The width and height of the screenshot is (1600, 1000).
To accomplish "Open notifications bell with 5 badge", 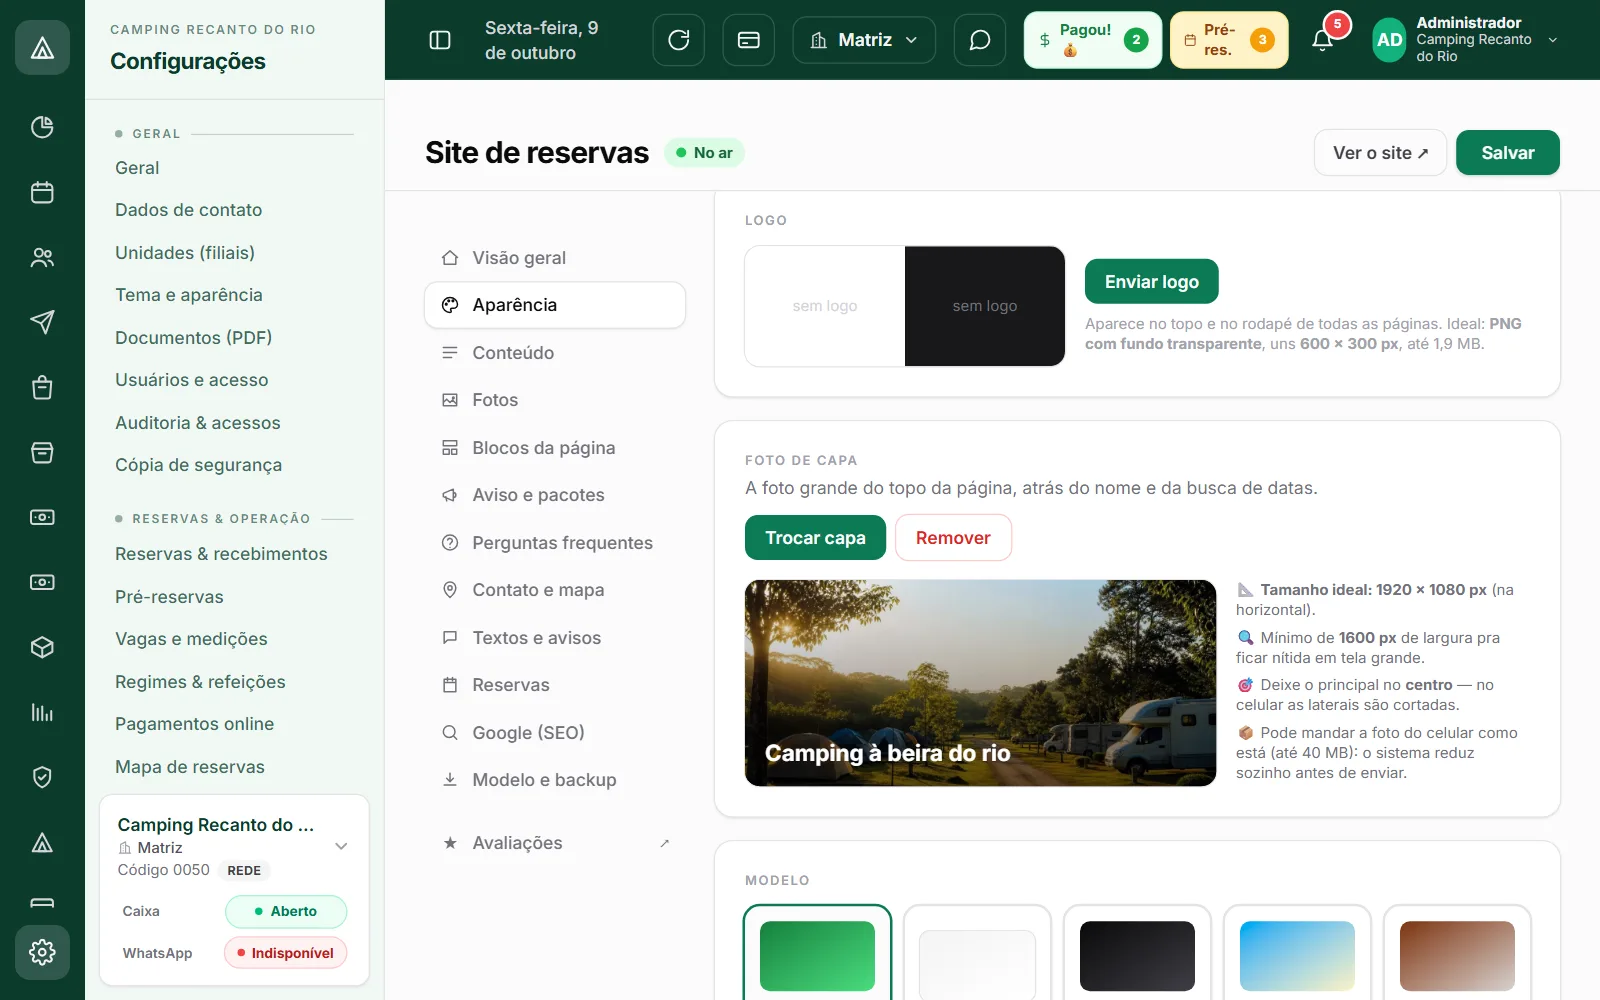I will (1323, 40).
